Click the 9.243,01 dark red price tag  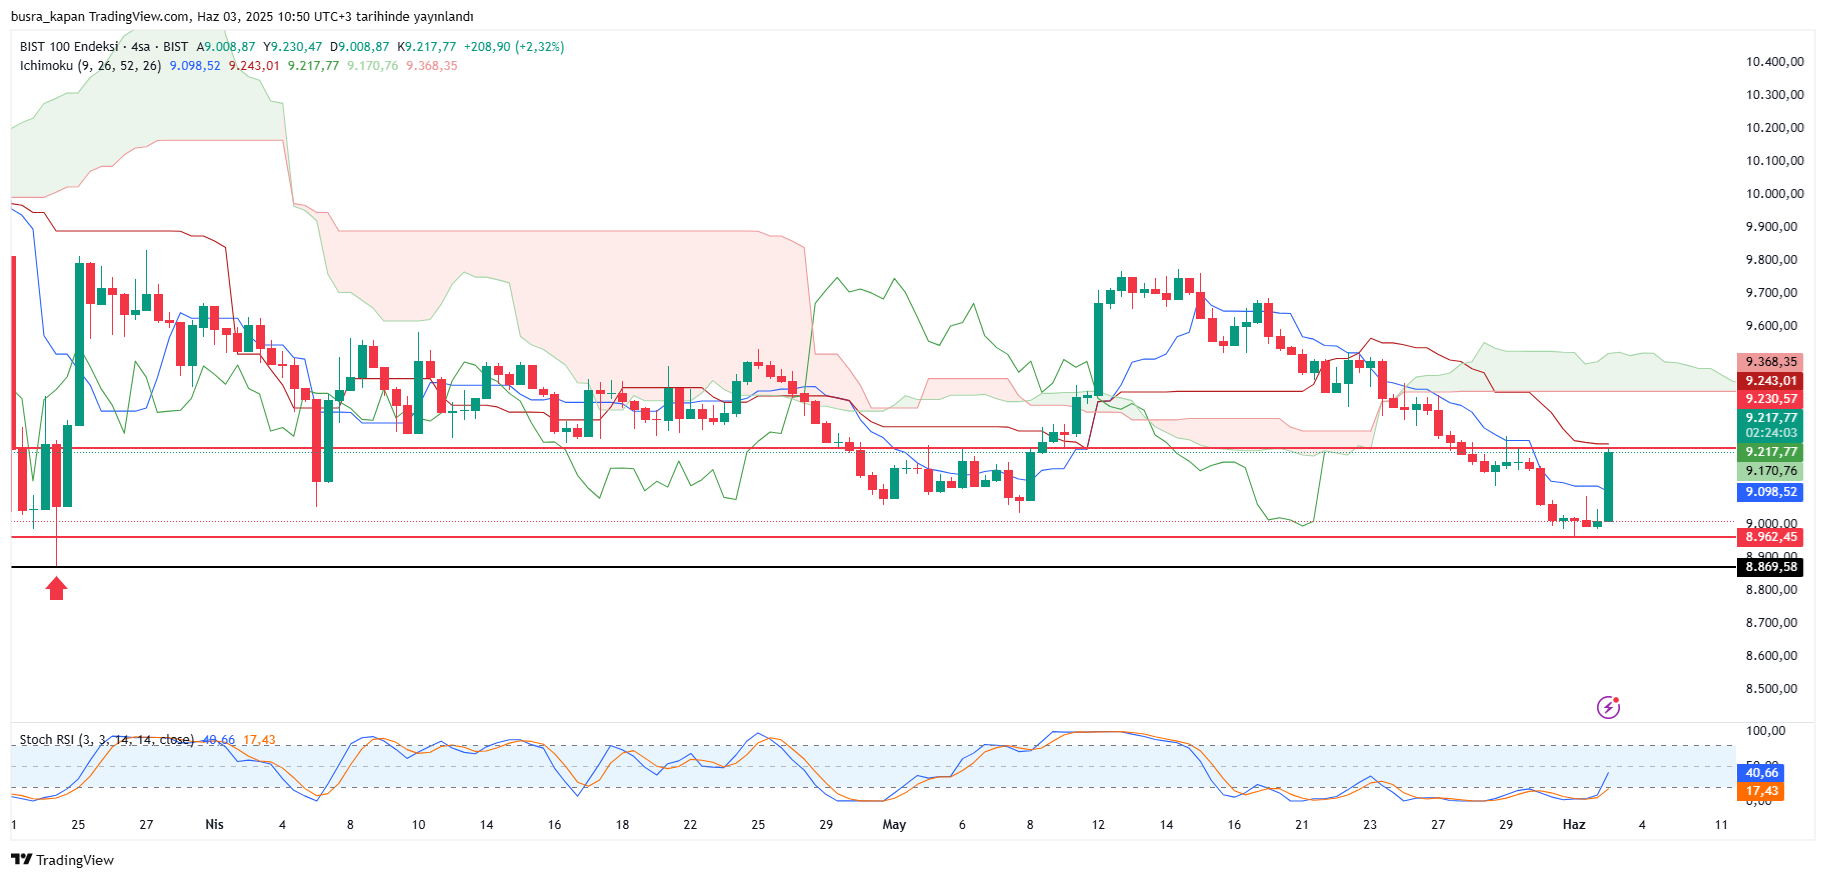(x=1771, y=381)
